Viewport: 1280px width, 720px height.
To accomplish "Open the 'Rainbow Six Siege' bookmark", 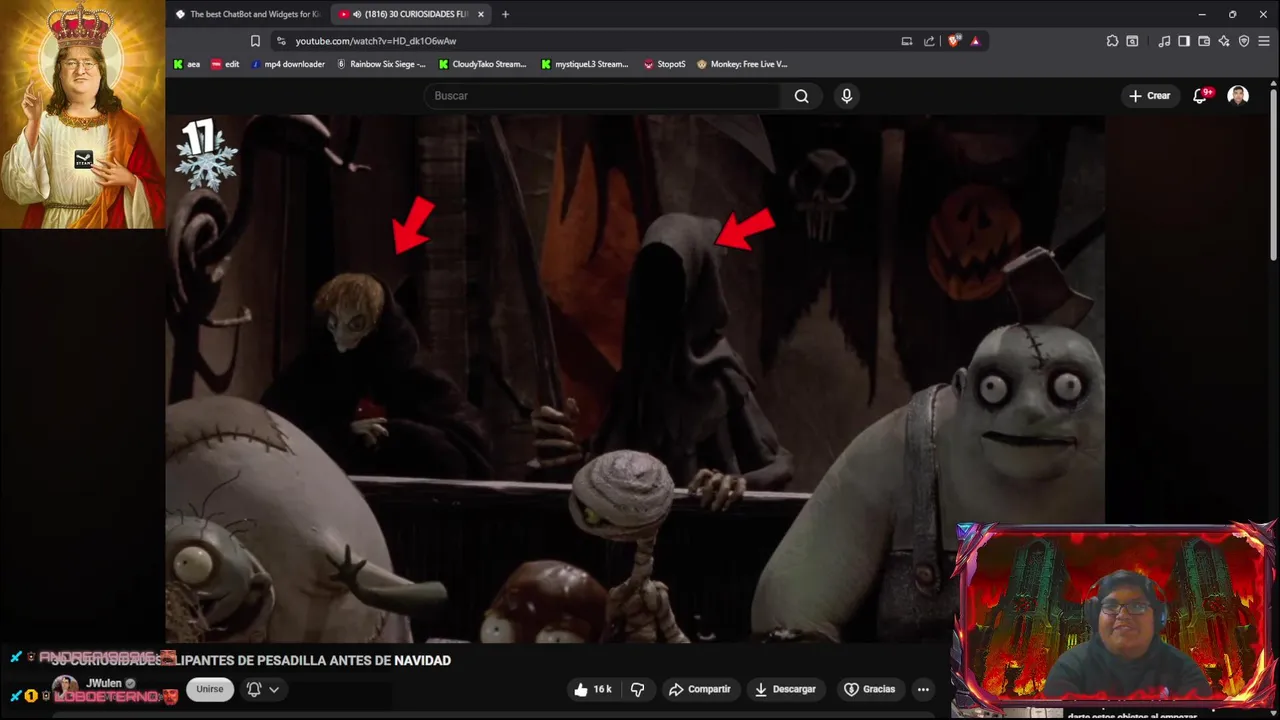I will pos(381,64).
